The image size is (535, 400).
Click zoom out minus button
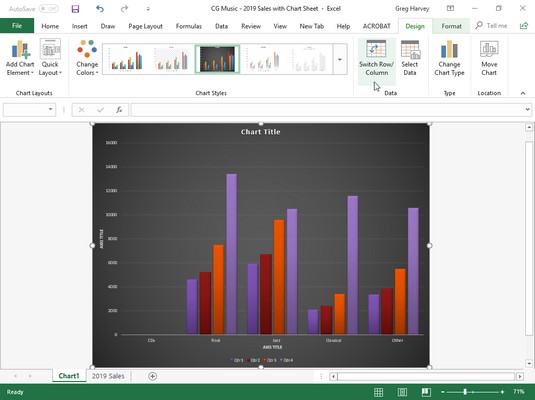443,392
